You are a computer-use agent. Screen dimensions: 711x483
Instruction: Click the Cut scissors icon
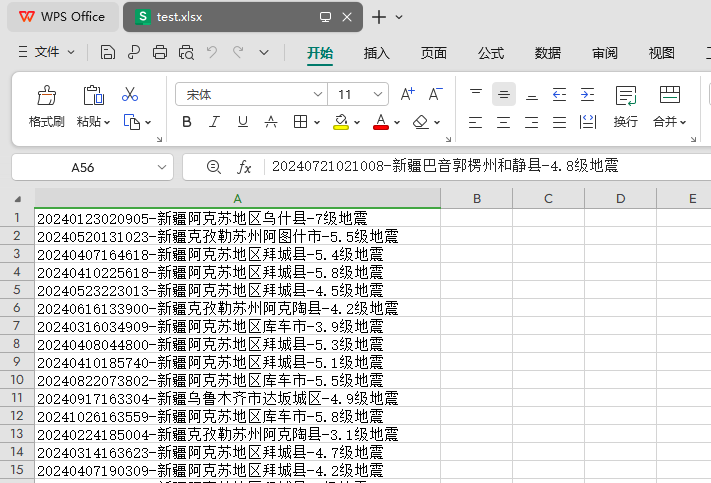(x=129, y=95)
